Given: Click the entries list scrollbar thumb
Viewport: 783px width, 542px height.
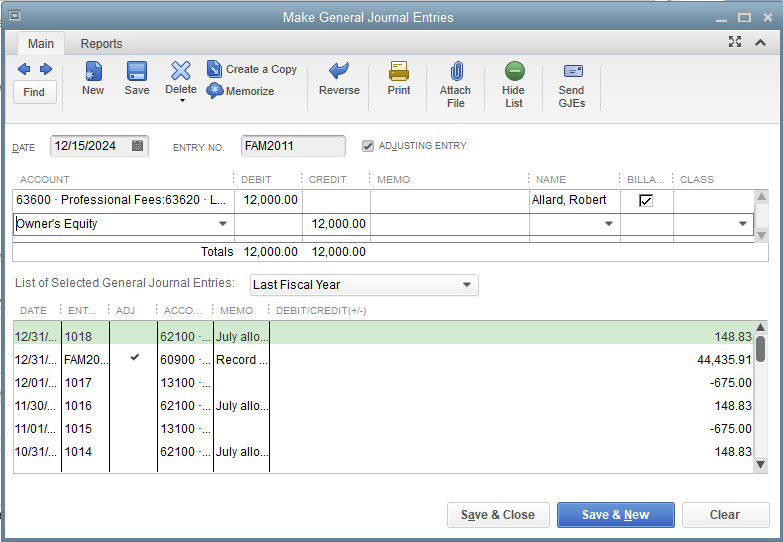Looking at the screenshot, I should [761, 349].
